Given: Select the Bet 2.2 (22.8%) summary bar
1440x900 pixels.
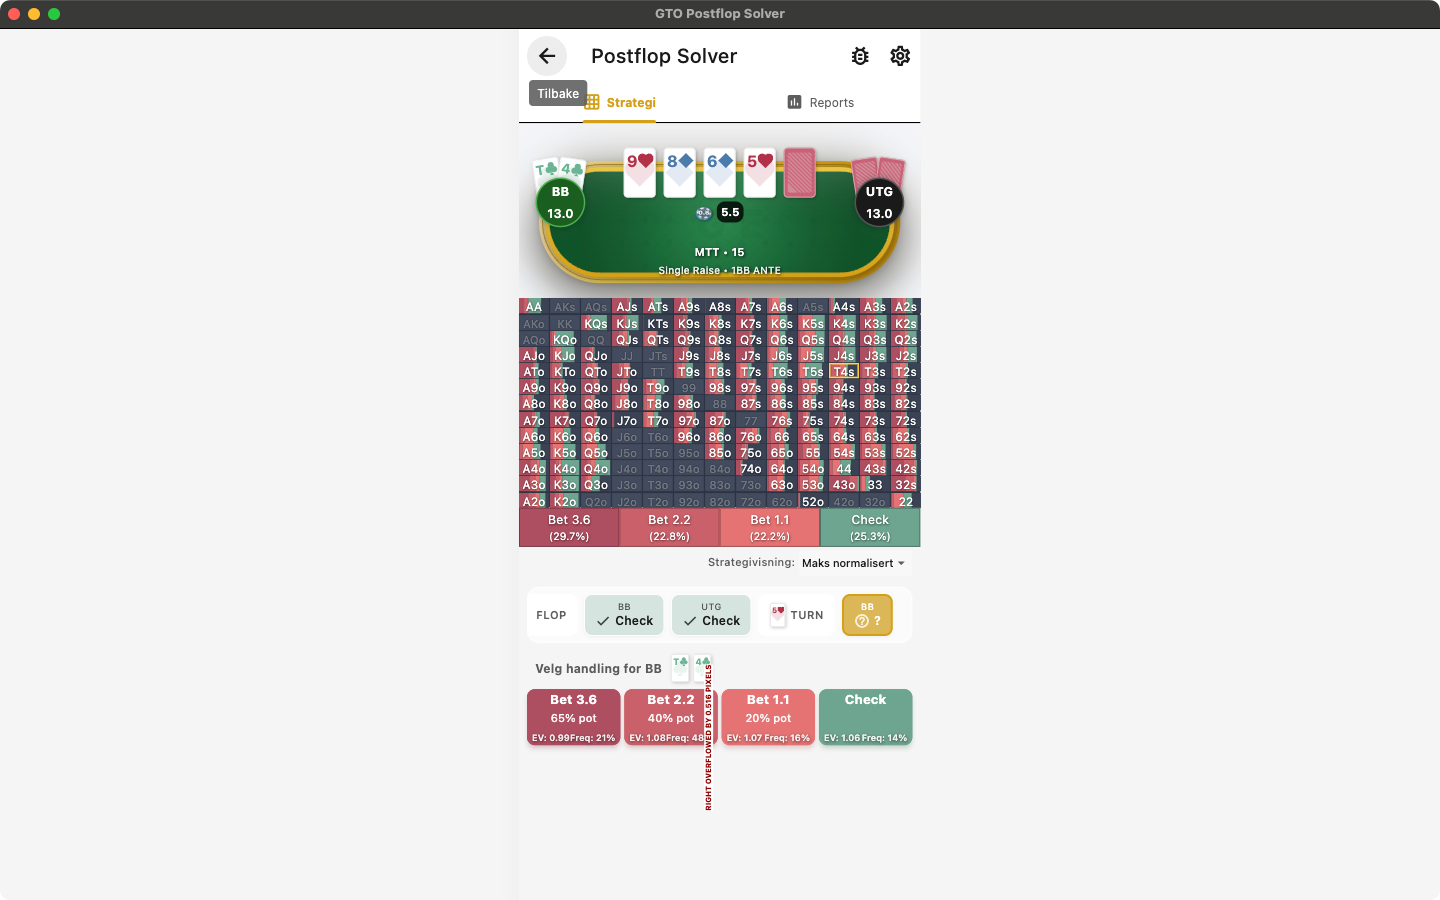Looking at the screenshot, I should [669, 528].
